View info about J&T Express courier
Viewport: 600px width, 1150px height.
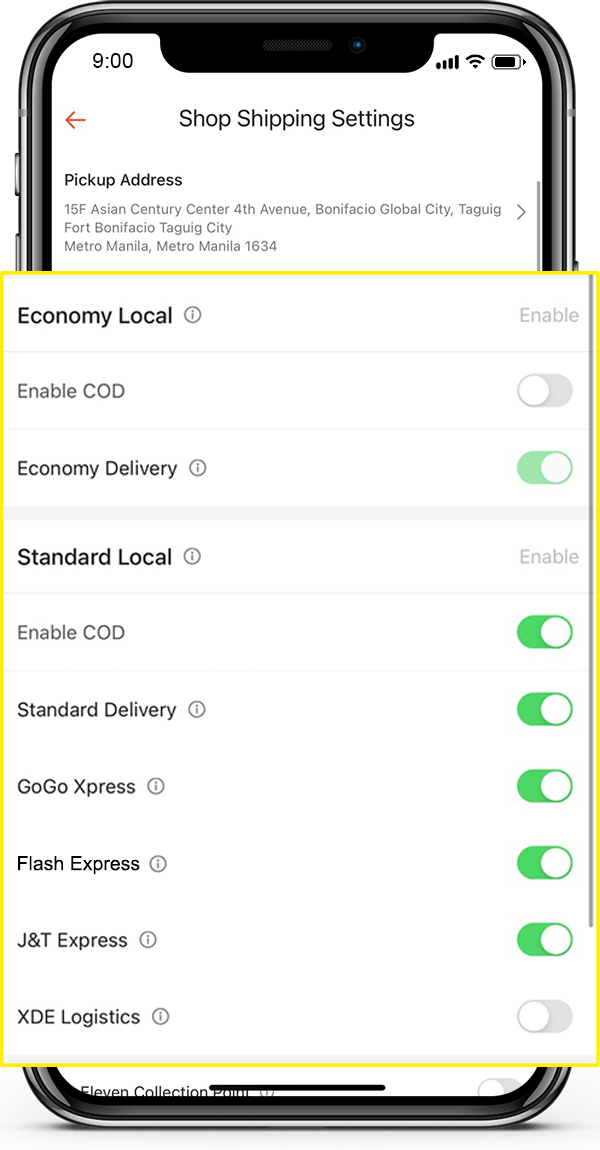tap(147, 940)
